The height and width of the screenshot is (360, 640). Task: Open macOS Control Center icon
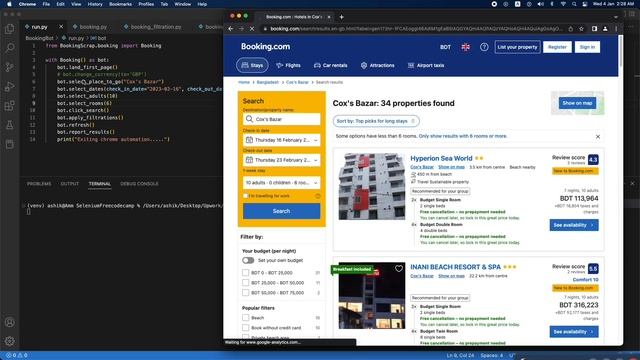coord(585,4)
